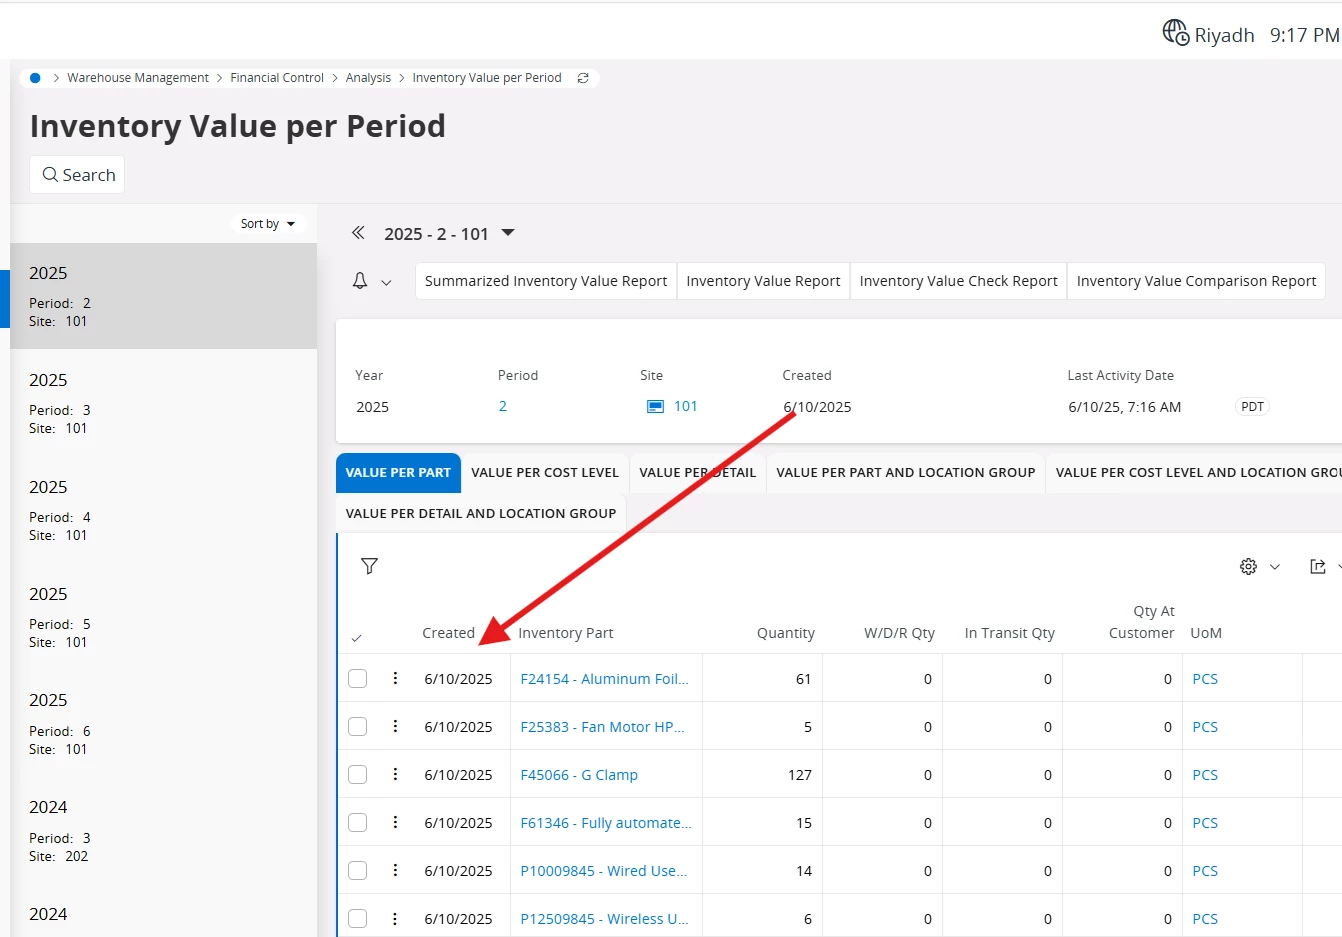Select the 2025 Period 4 record
Viewport: 1342px width, 937px height.
tap(164, 510)
